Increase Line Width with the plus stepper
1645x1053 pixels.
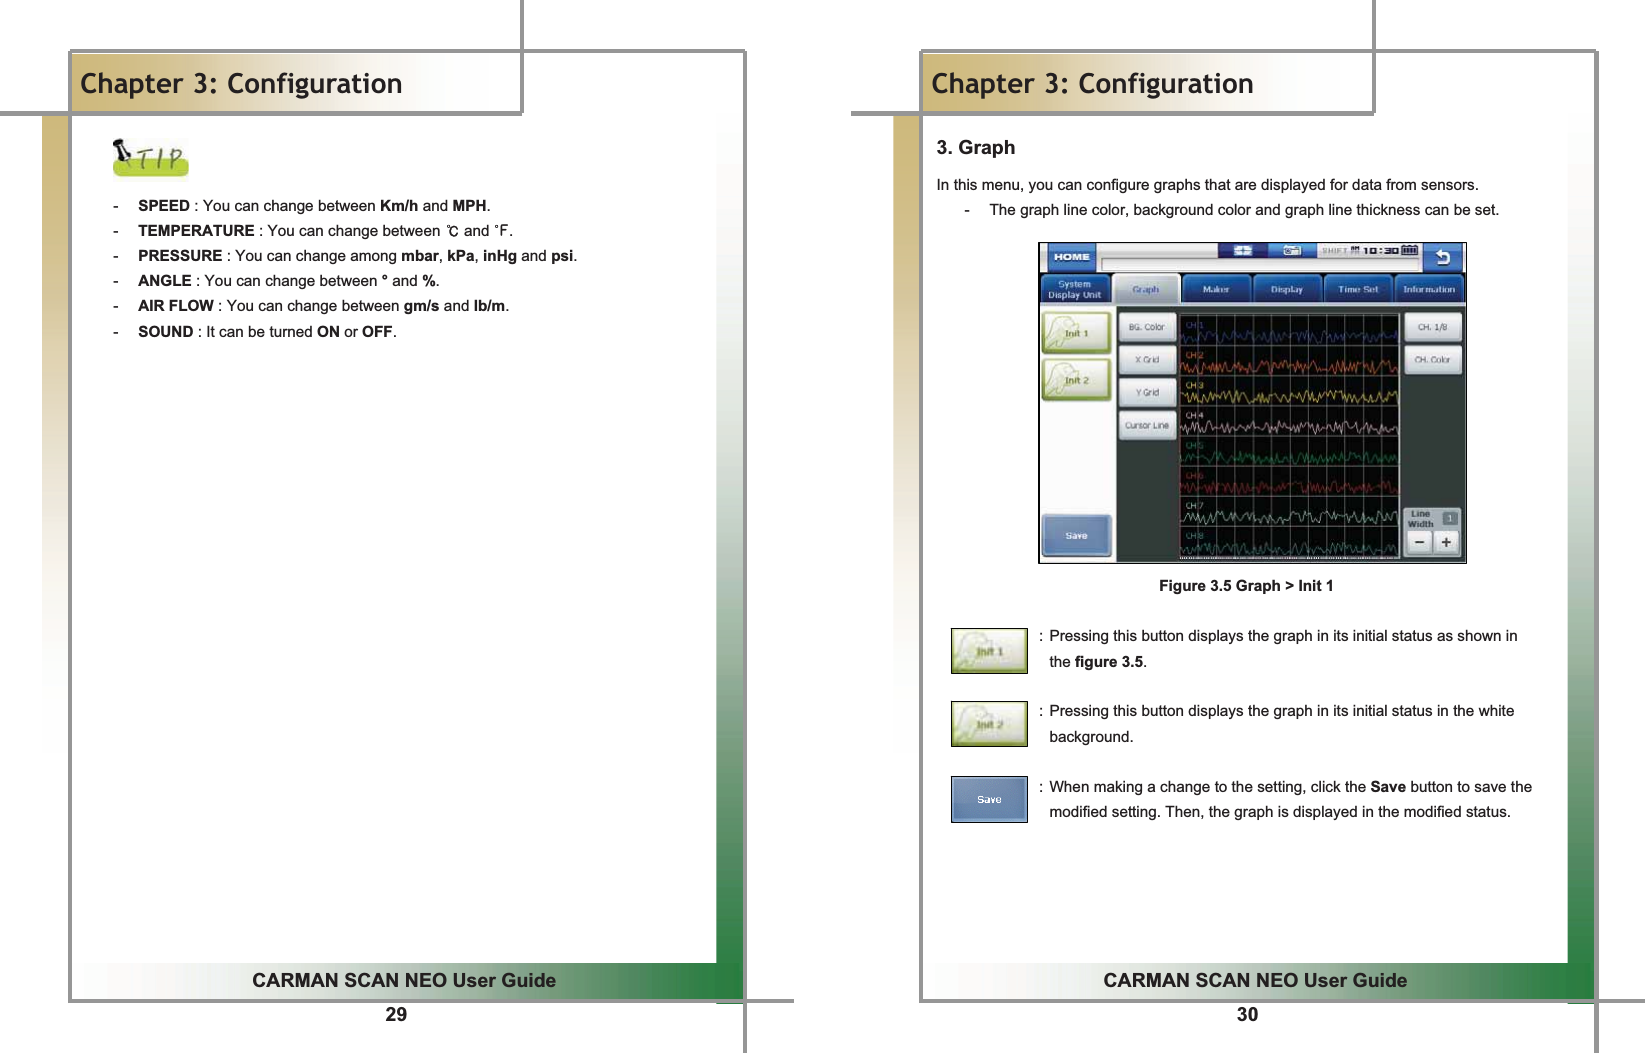1447,542
